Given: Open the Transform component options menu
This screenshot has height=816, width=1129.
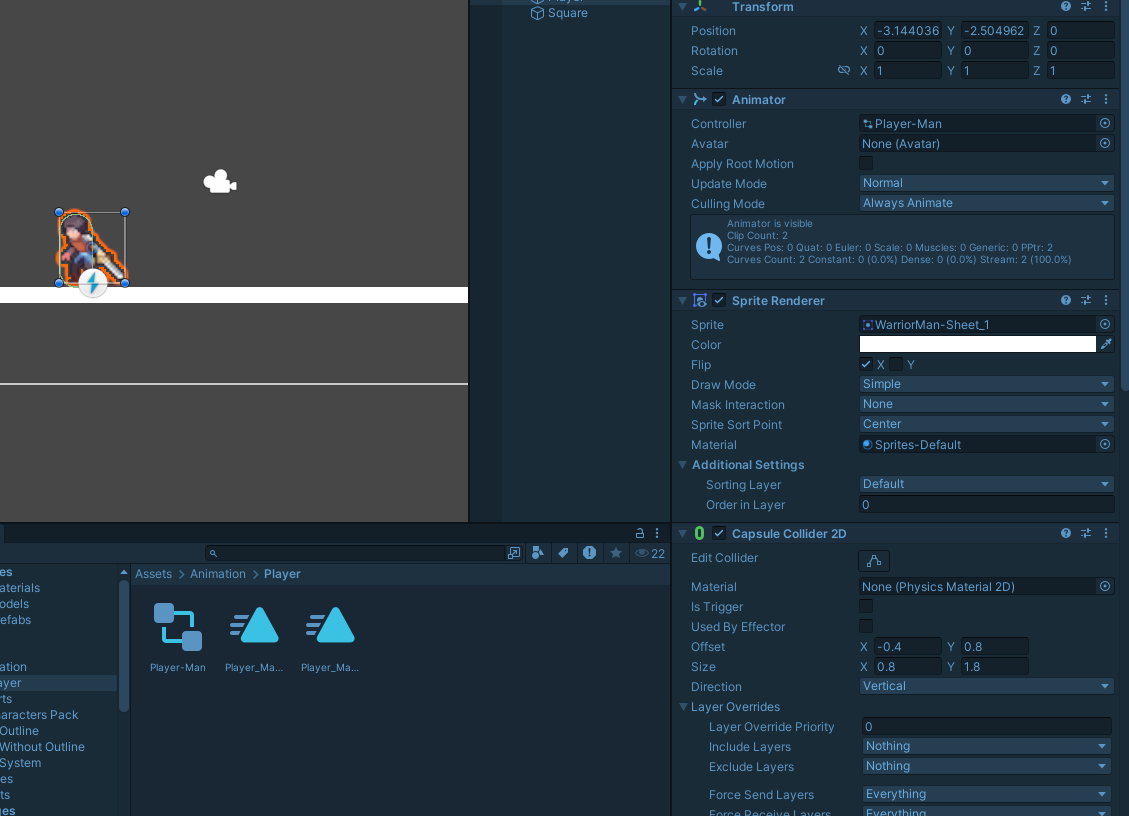Looking at the screenshot, I should click(x=1106, y=6).
